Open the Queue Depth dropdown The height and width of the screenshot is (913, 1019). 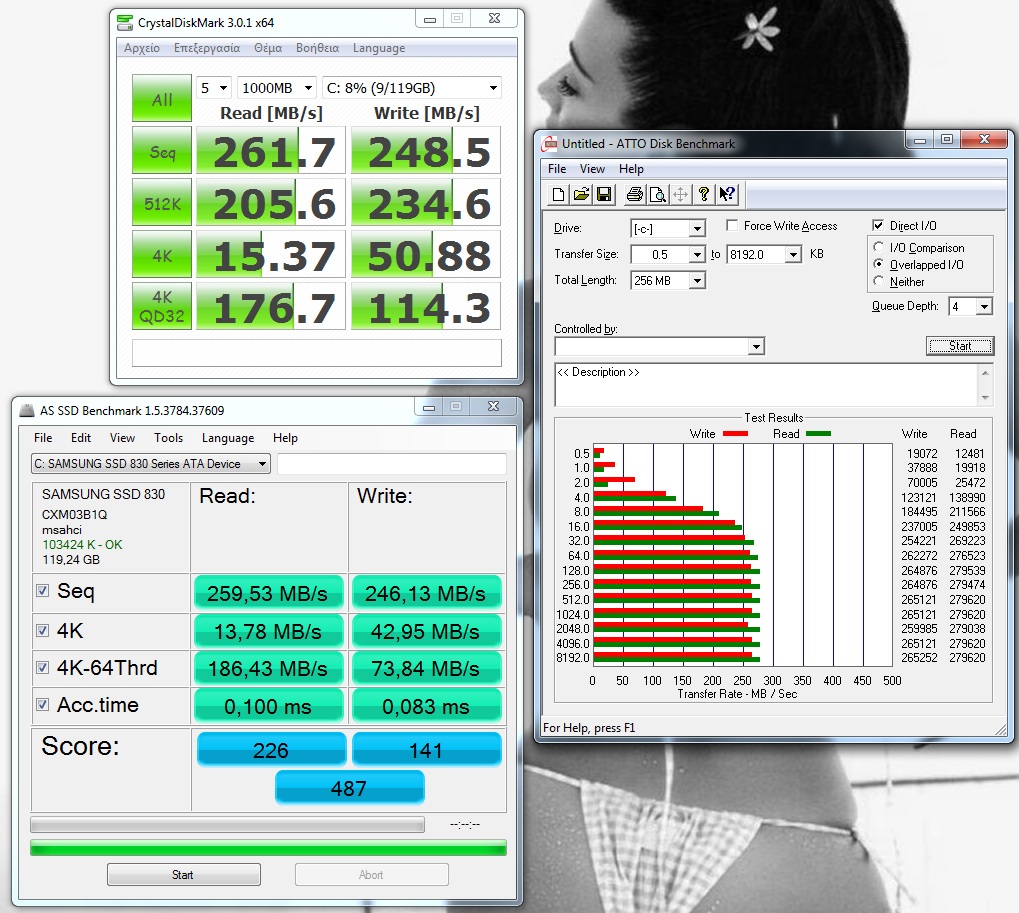tap(985, 307)
